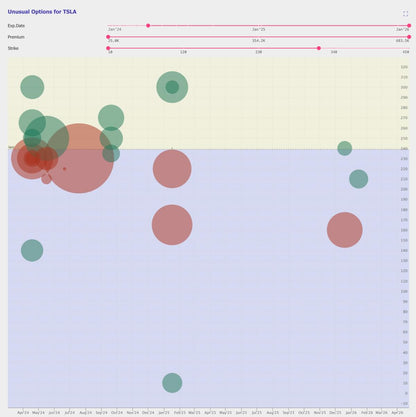This screenshot has height=417, width=416.
Task: Select the green bubble at strike 140
Action: click(x=32, y=250)
